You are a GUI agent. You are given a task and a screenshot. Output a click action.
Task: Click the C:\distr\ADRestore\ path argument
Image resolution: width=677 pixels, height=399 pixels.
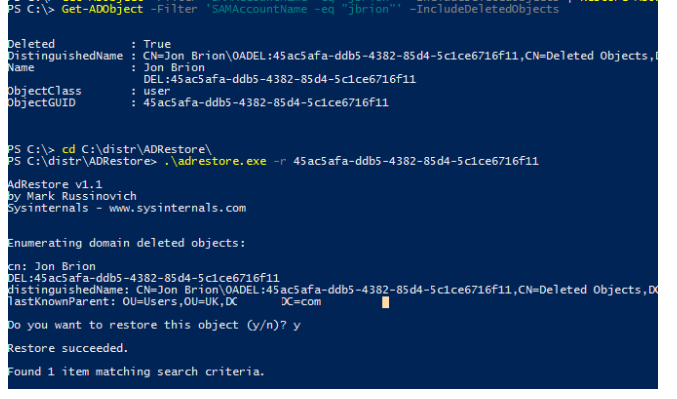pos(146,149)
